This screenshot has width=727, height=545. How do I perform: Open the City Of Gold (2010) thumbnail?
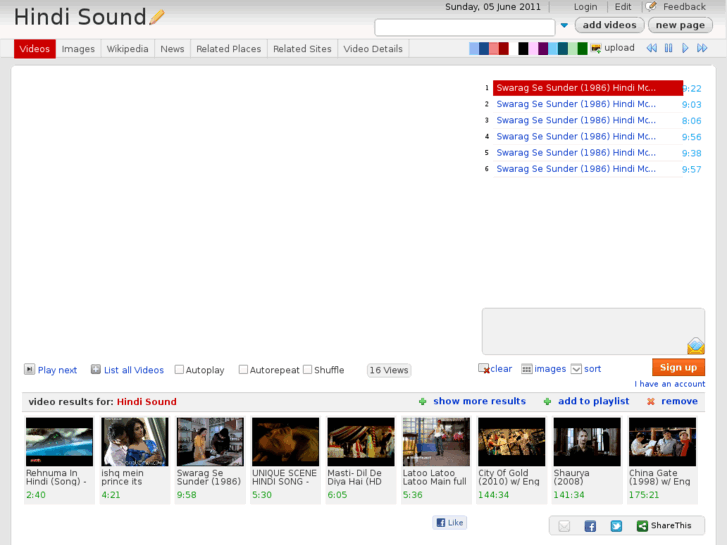[512, 442]
